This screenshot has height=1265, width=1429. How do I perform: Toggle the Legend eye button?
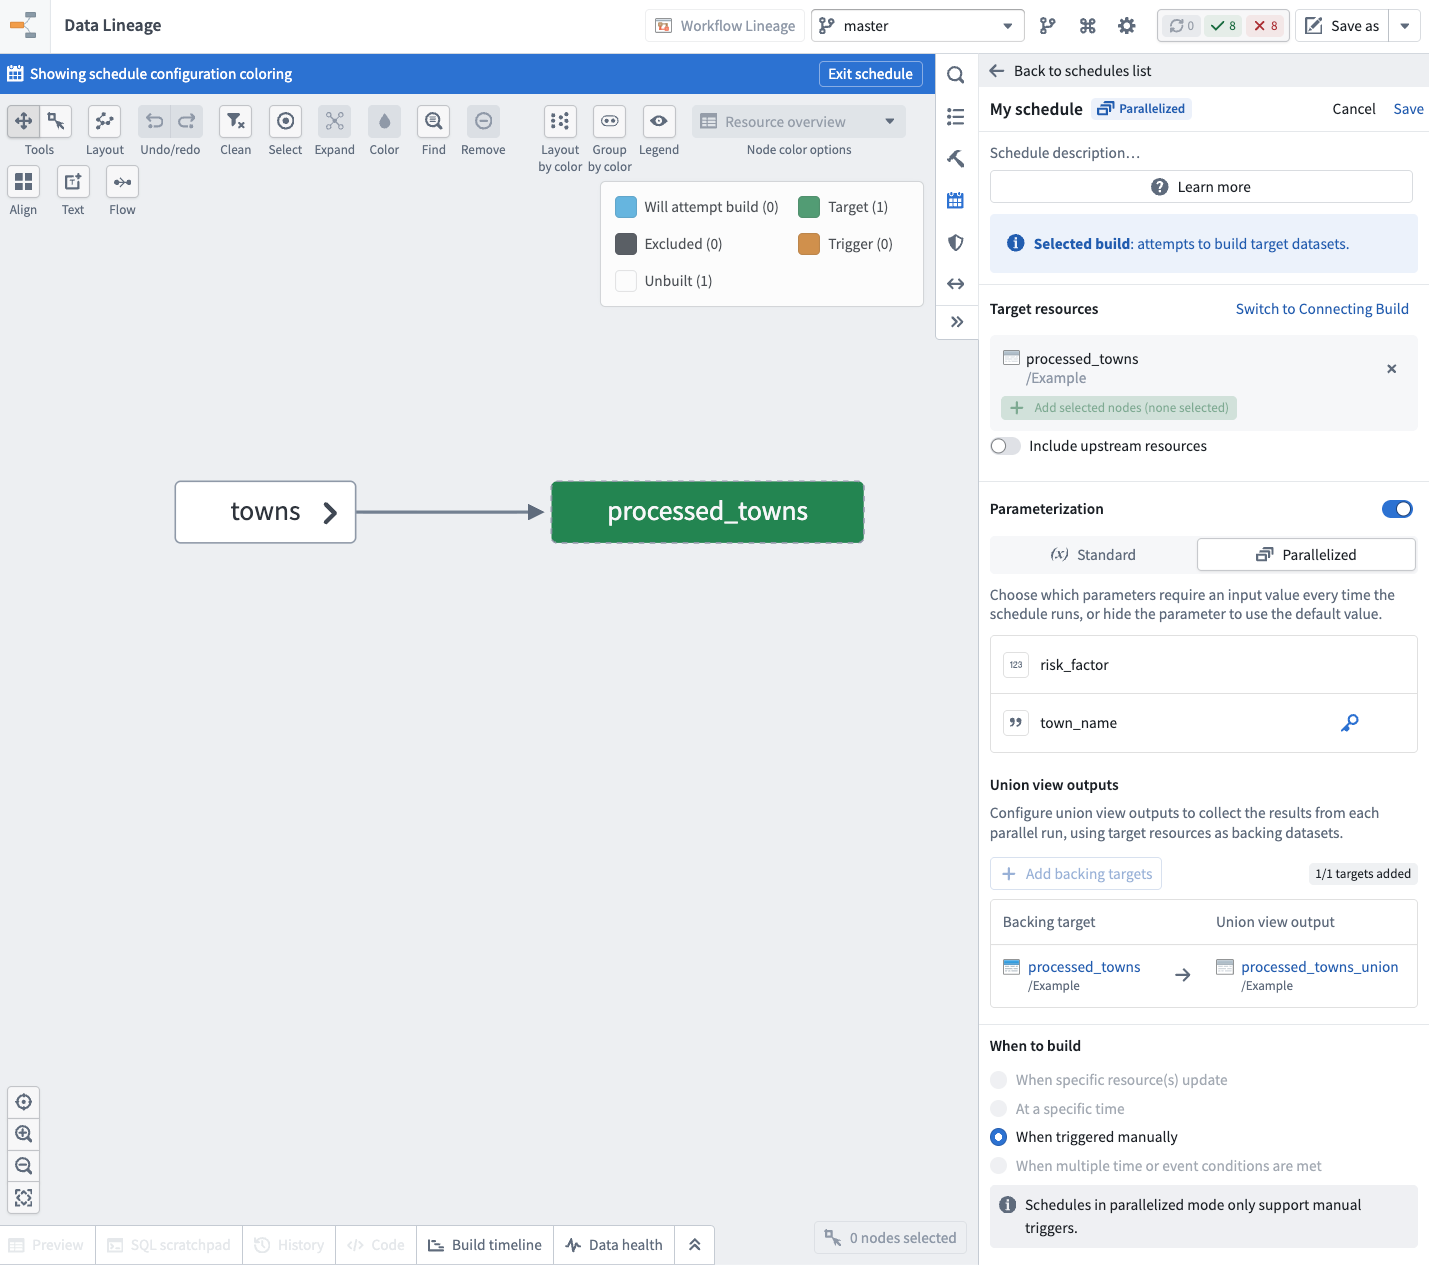(659, 121)
